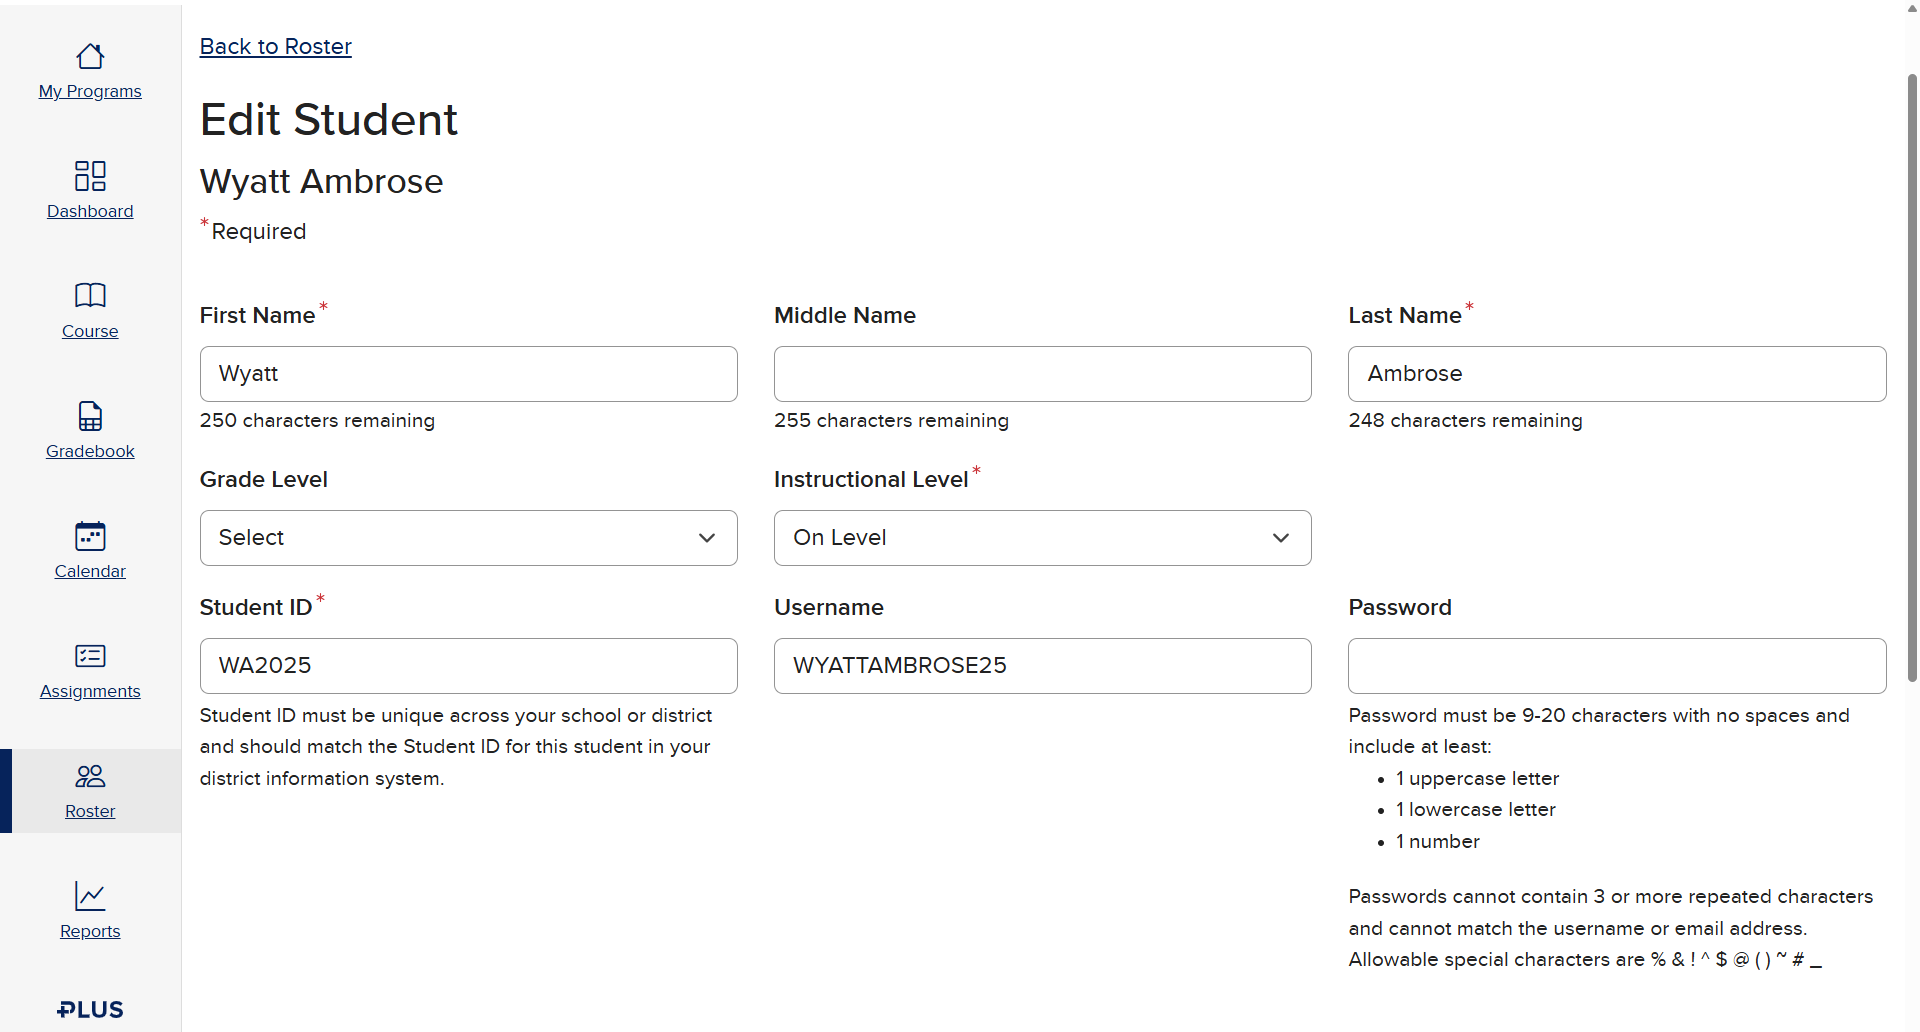
Task: Open the Assignments checklist icon
Action: click(x=90, y=656)
